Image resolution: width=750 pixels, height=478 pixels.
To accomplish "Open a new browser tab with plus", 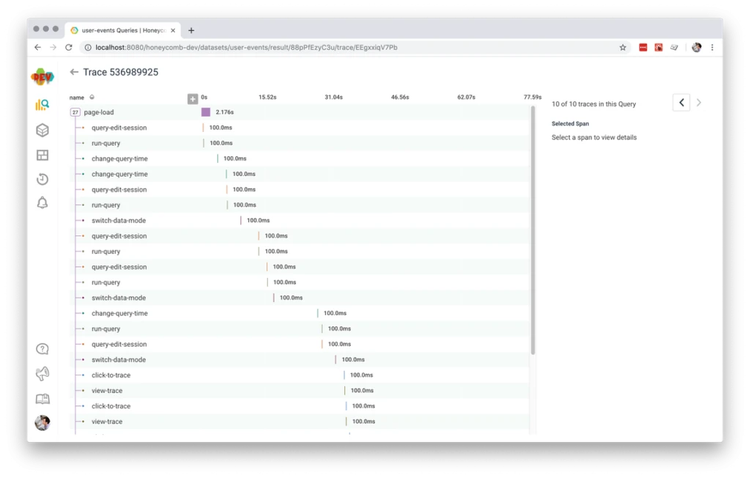I will [191, 30].
